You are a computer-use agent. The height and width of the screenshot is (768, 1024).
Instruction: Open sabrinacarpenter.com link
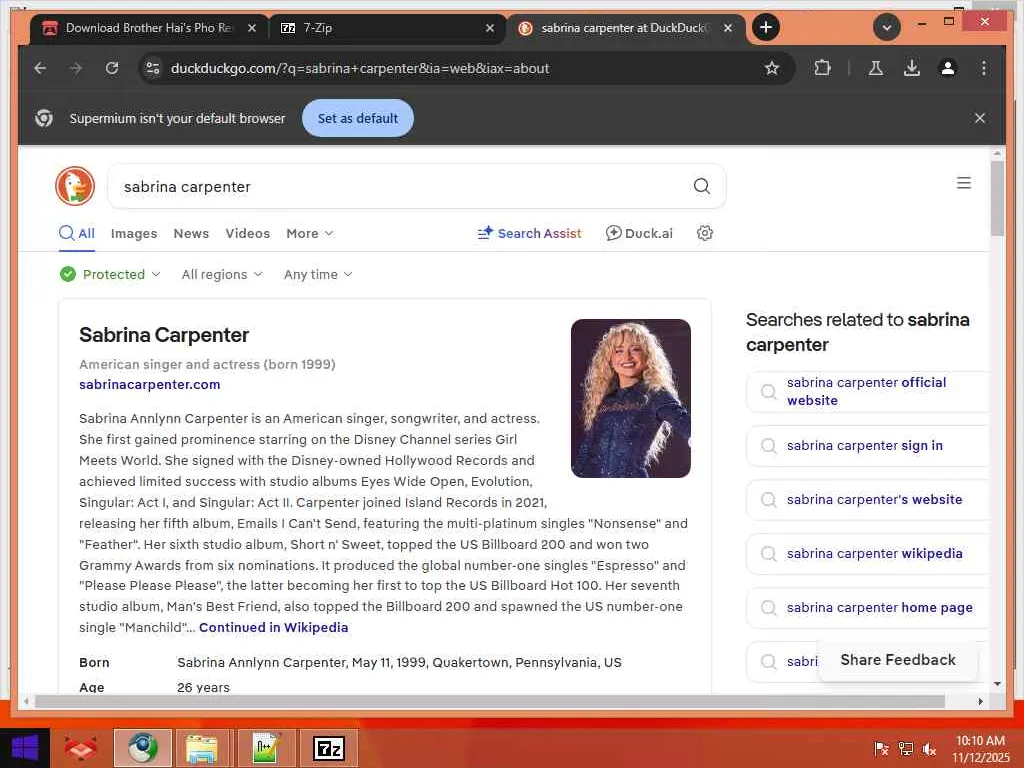tap(150, 384)
